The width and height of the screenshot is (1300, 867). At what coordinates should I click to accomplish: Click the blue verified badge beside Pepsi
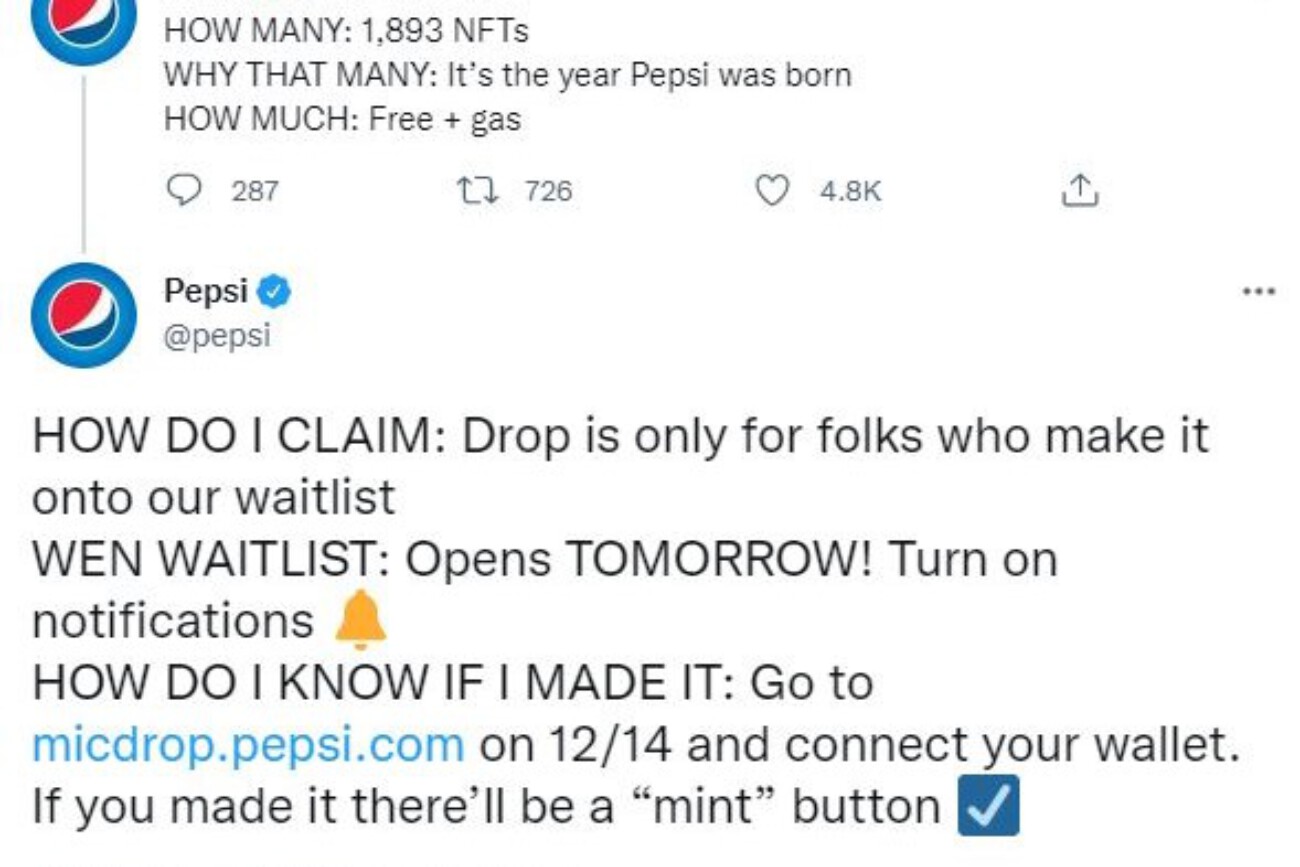[276, 292]
